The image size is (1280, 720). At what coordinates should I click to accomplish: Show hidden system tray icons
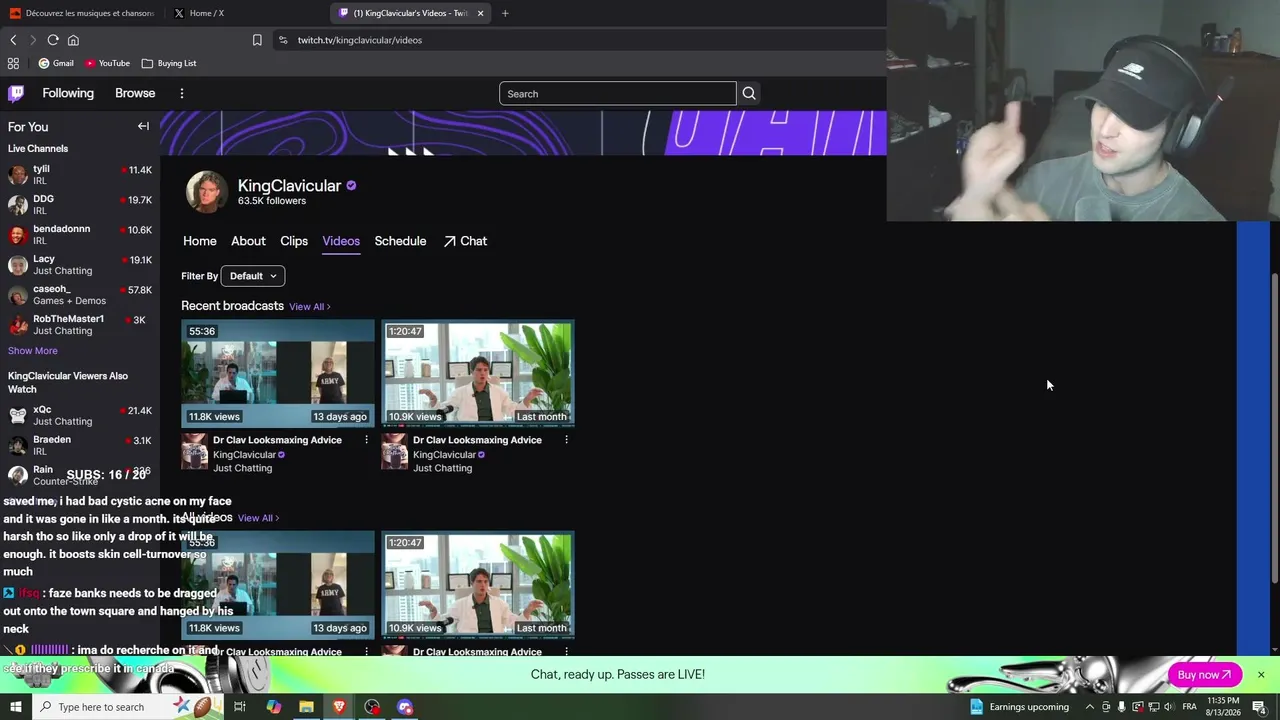(1090, 707)
